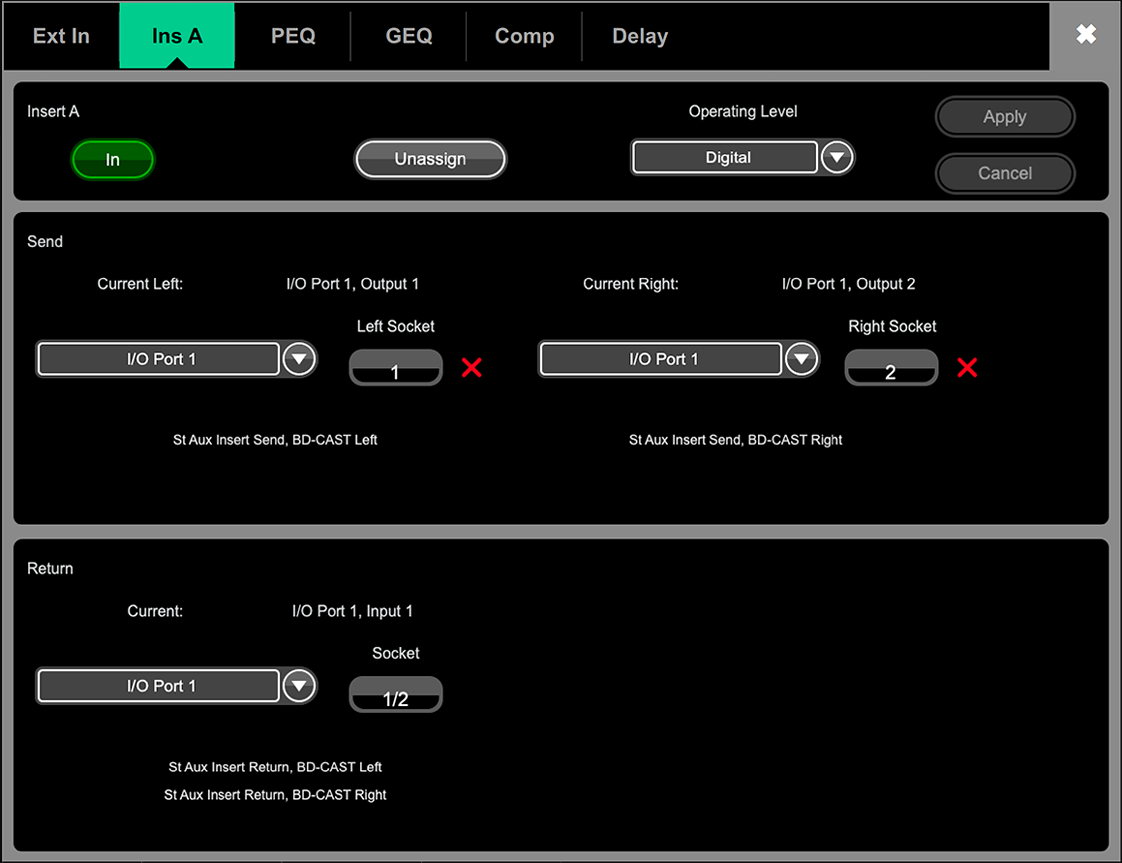Toggle the Insert A In switch
The height and width of the screenshot is (863, 1122).
tap(113, 160)
